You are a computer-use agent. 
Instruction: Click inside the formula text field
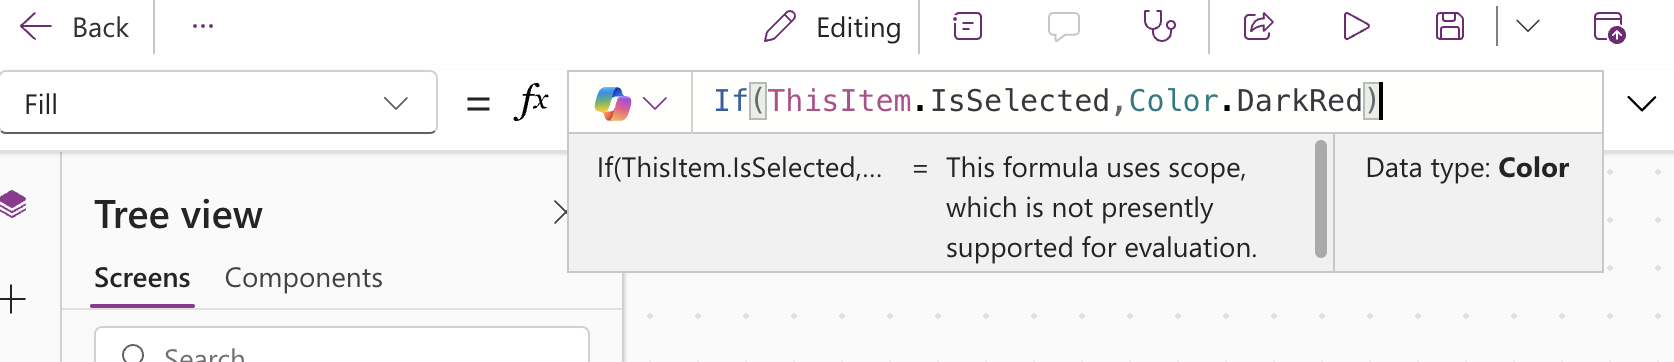coord(1146,102)
